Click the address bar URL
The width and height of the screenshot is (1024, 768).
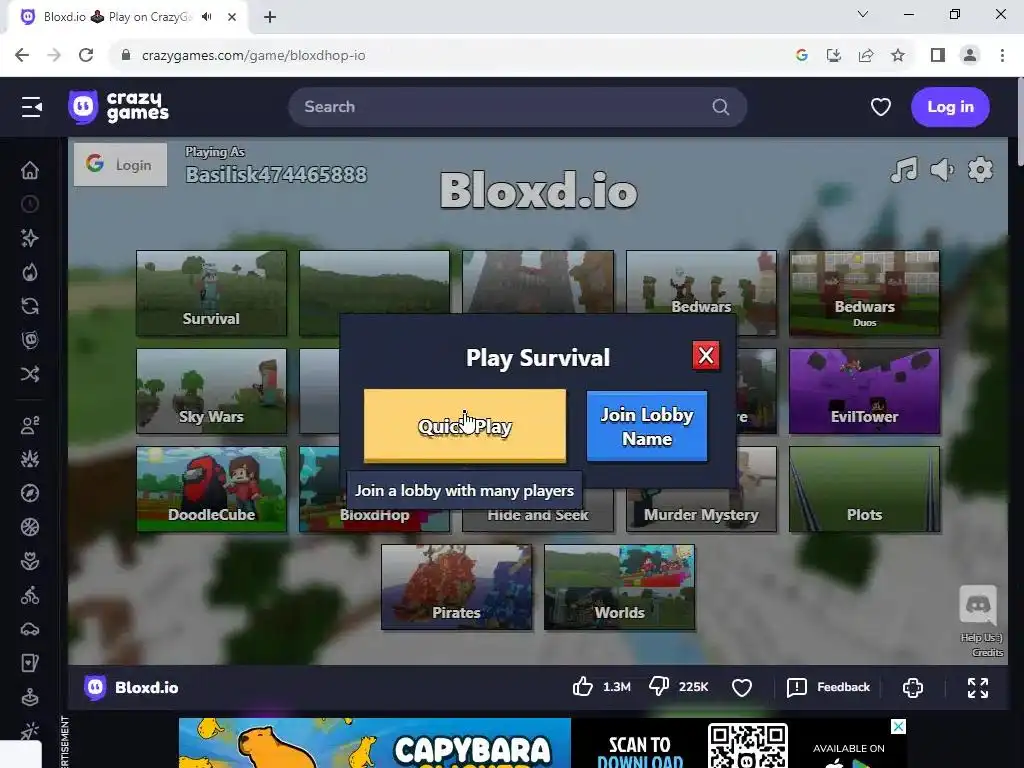point(253,56)
